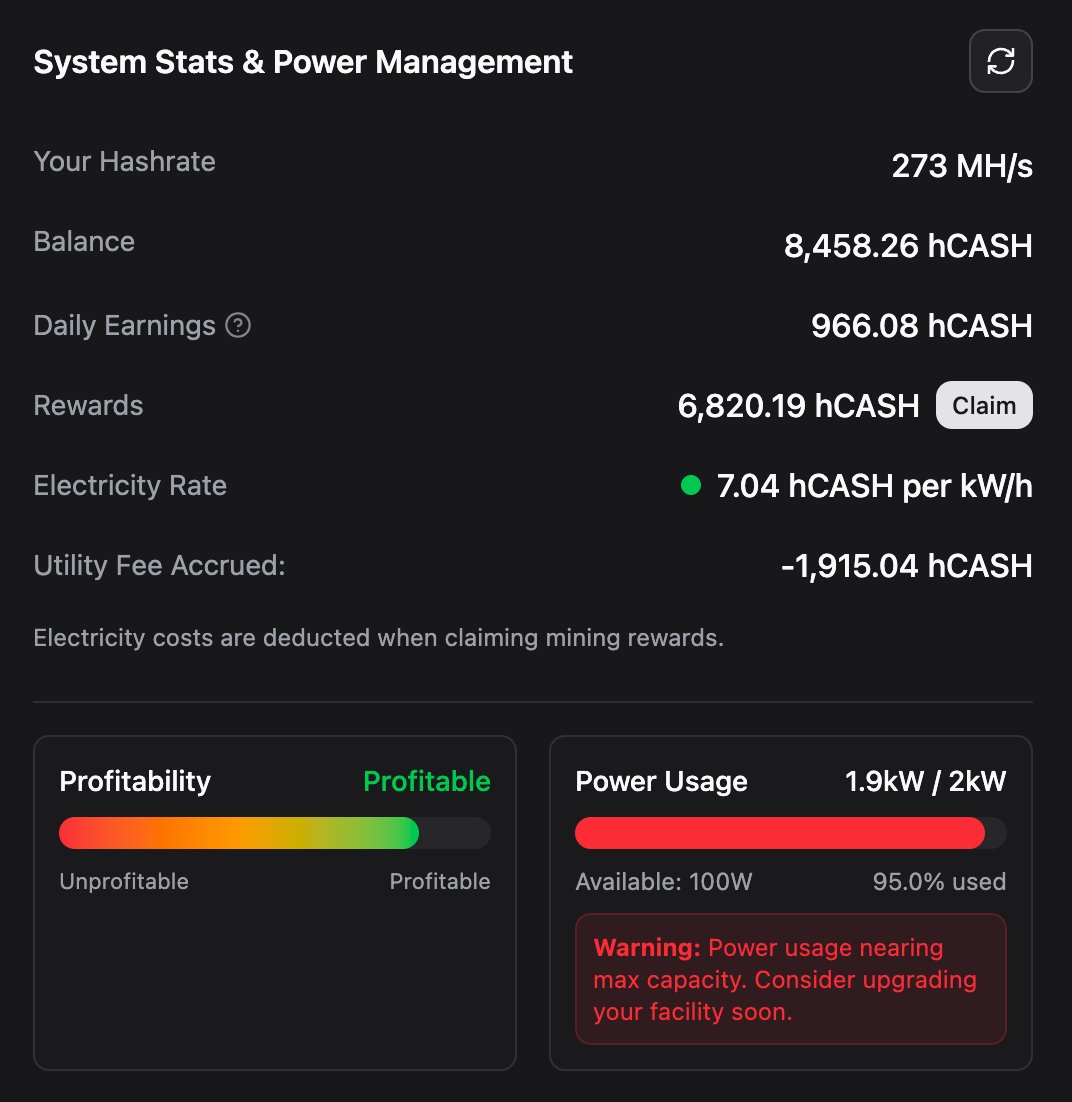Click the green electricity rate status dot
The height and width of the screenshot is (1102, 1072).
(x=691, y=486)
